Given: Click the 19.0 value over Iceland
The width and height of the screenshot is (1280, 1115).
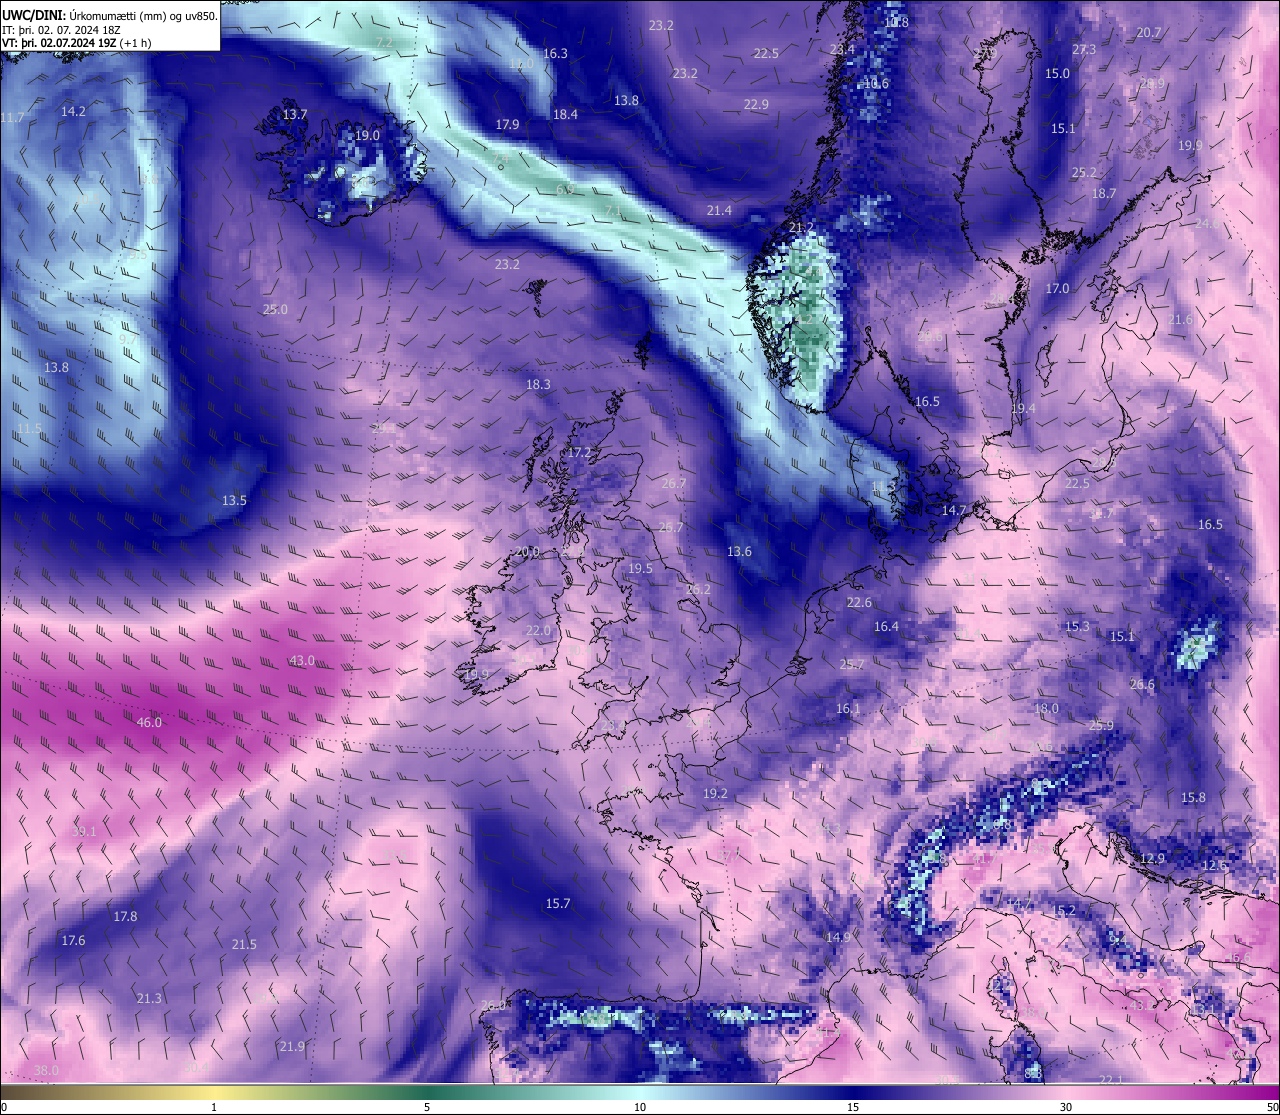Looking at the screenshot, I should point(367,136).
